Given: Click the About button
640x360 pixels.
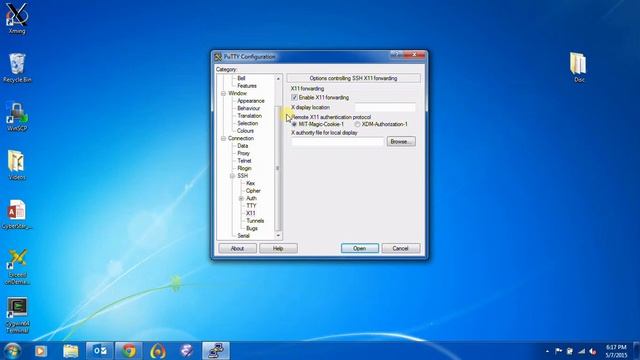Looking at the screenshot, I should coord(237,248).
